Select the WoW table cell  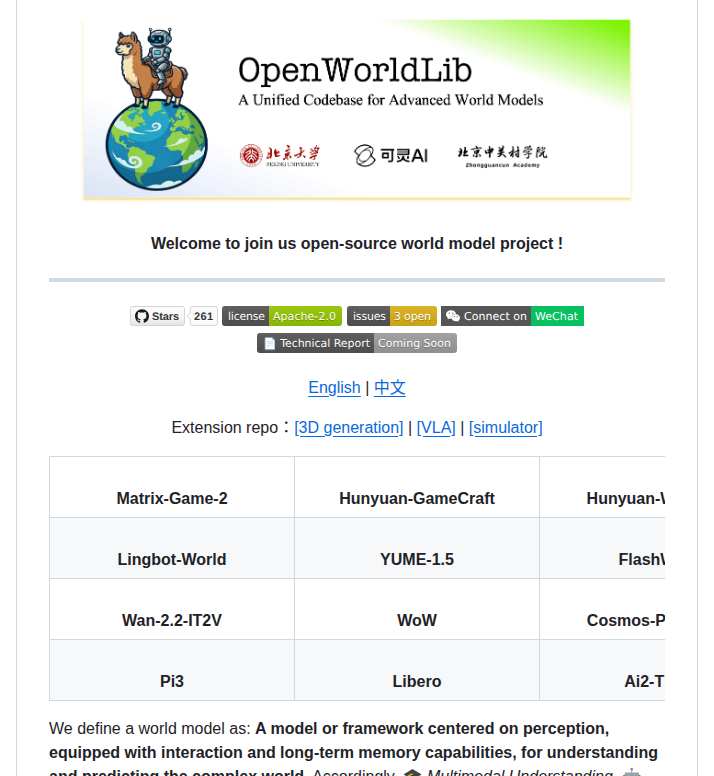click(x=417, y=609)
